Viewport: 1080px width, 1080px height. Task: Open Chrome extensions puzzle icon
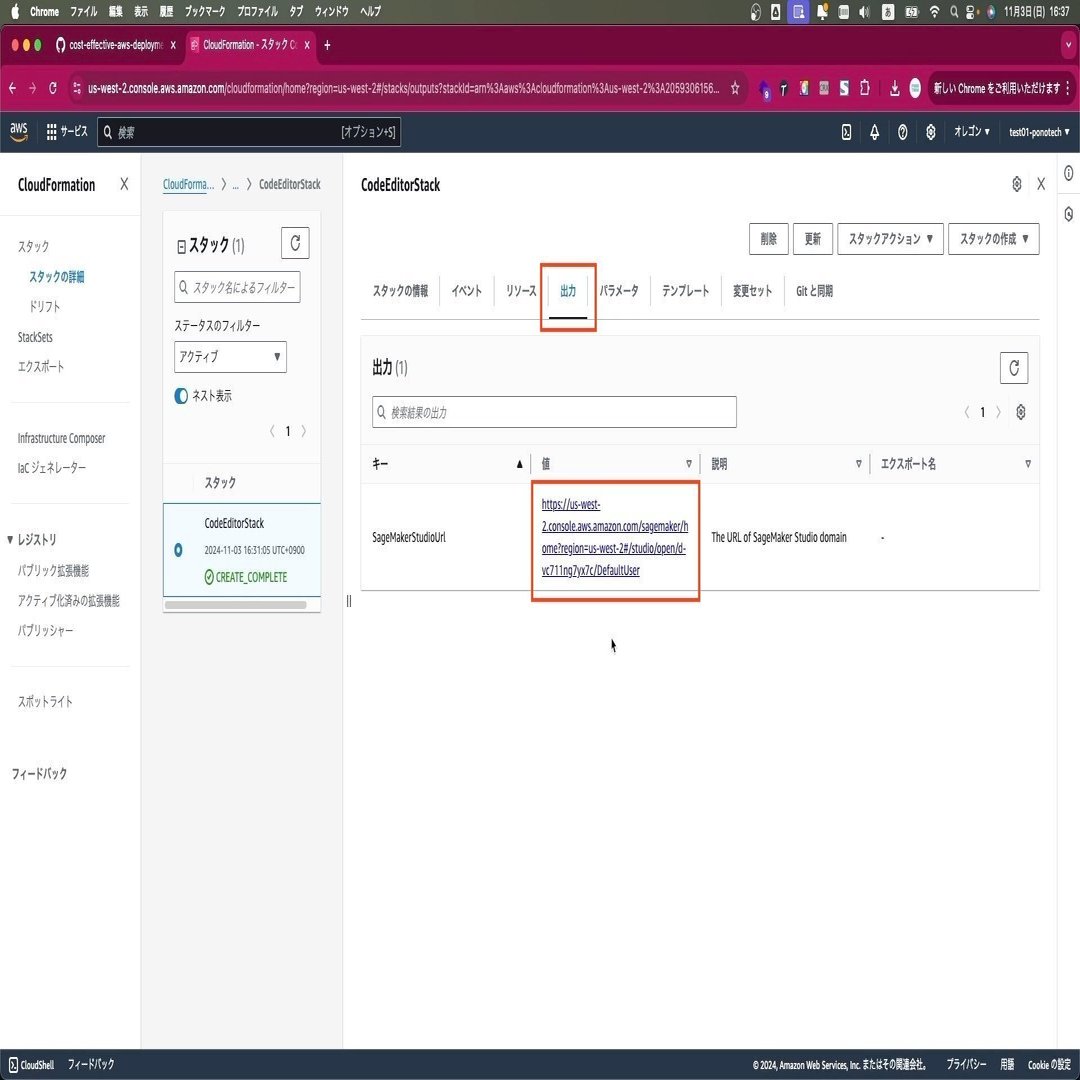click(864, 88)
